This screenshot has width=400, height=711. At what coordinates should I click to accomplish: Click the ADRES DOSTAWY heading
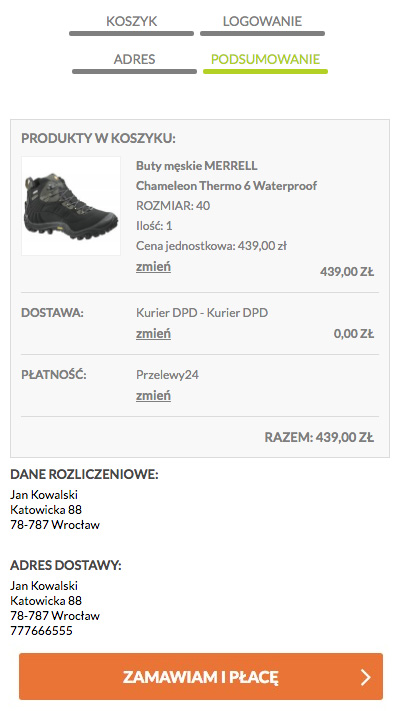(x=66, y=565)
